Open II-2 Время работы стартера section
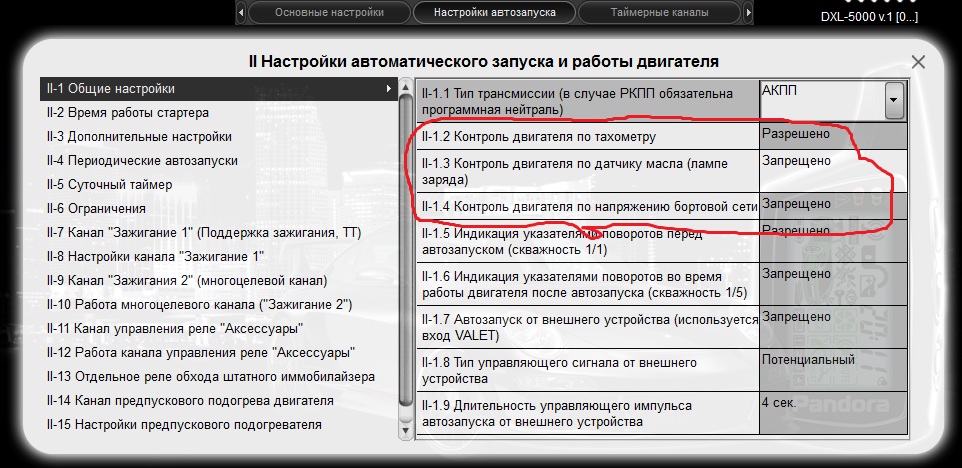 [128, 112]
